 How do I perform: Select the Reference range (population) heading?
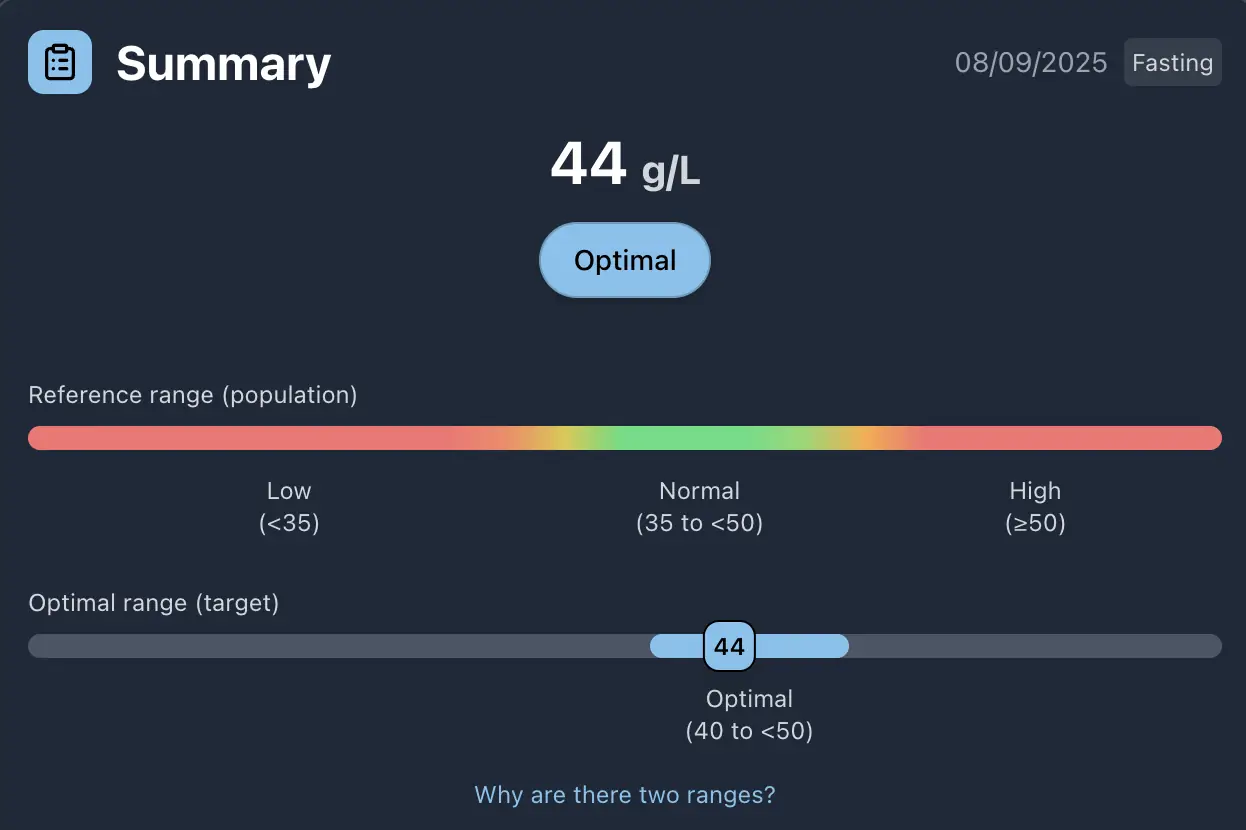tap(193, 394)
